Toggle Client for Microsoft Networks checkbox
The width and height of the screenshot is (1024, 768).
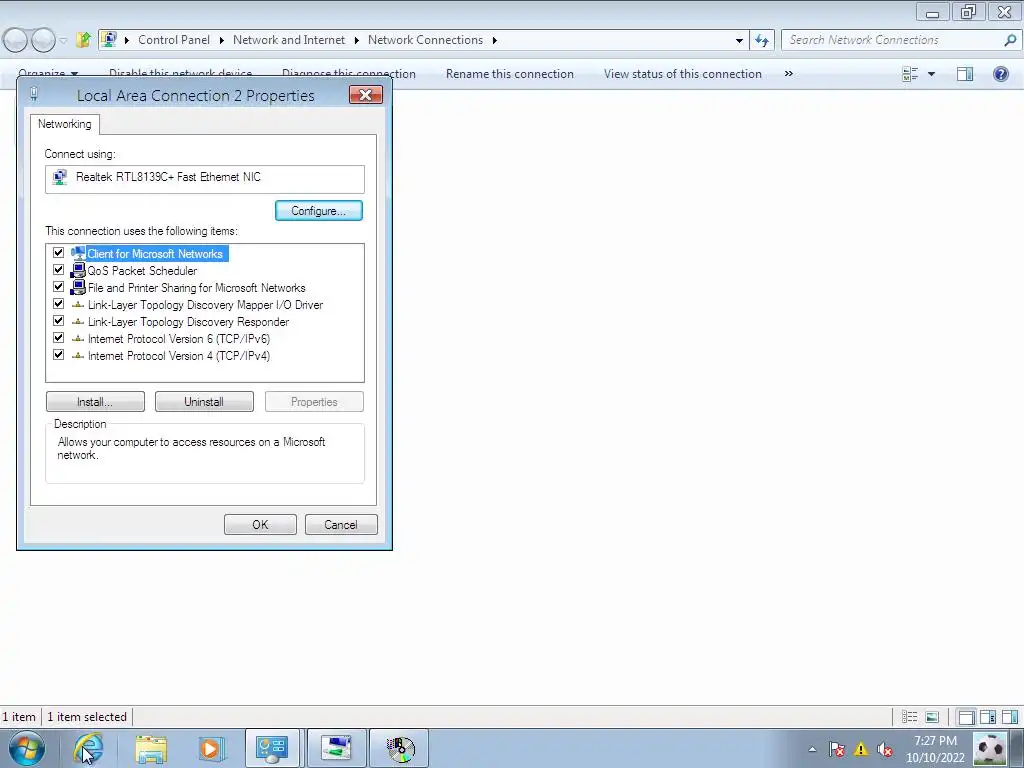(x=58, y=253)
